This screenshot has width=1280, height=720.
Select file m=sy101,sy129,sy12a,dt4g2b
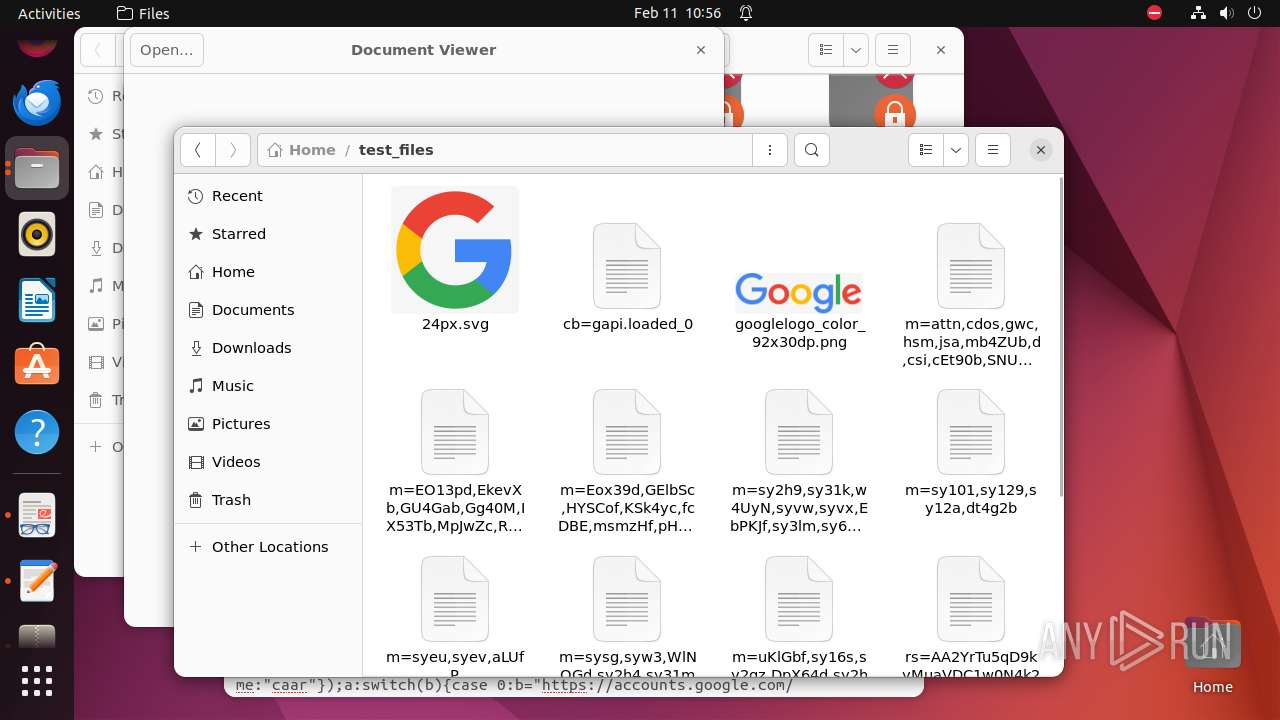click(971, 452)
